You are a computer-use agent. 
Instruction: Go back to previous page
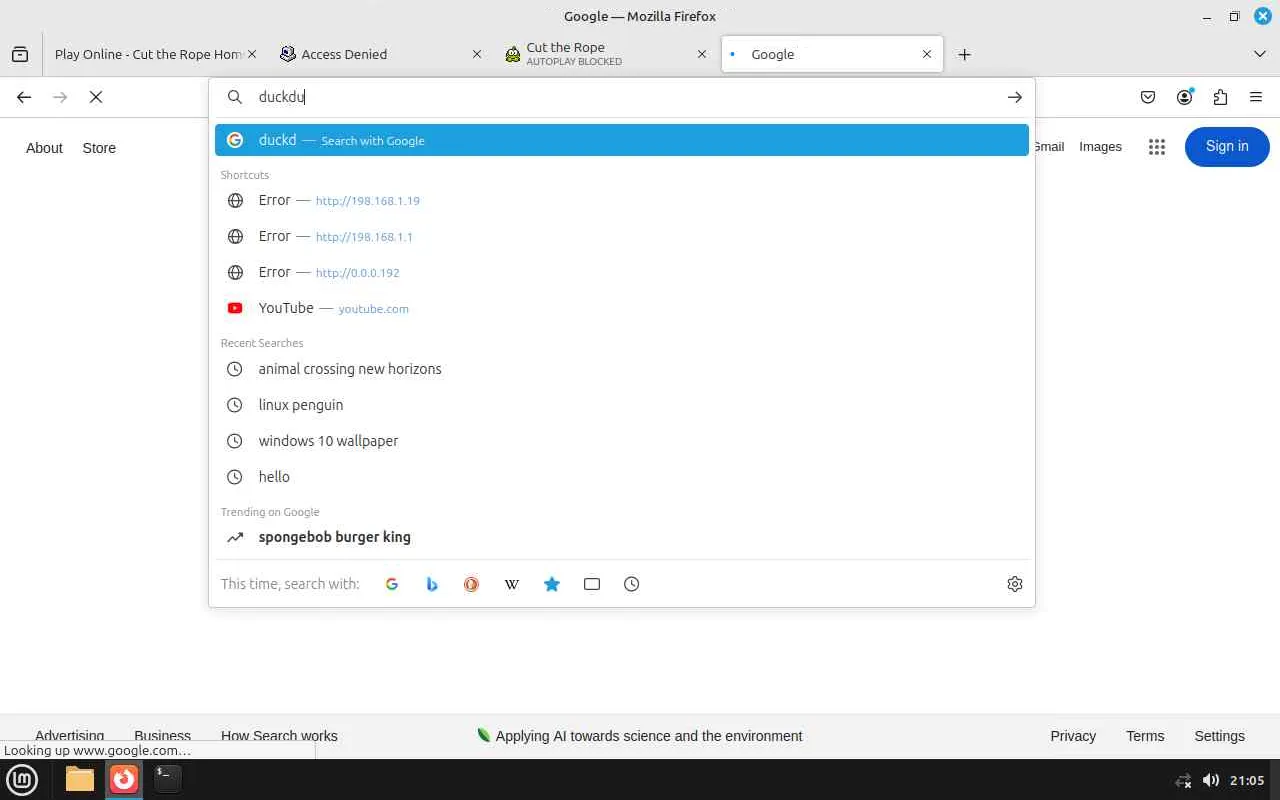coord(24,97)
